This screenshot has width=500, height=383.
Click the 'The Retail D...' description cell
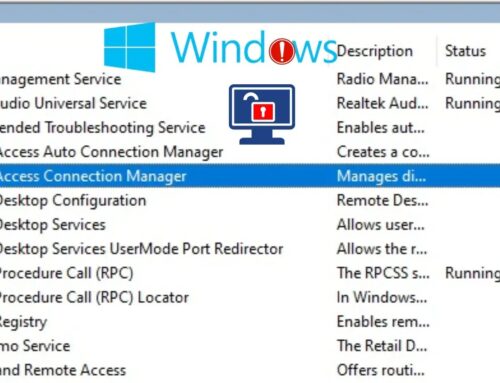pyautogui.click(x=382, y=346)
